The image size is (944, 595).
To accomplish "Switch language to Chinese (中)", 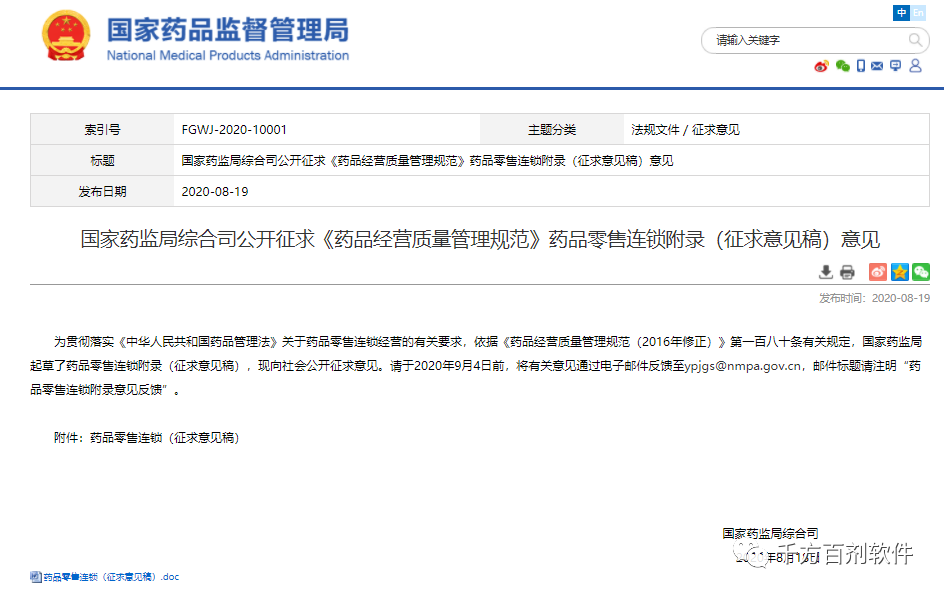I will 901,13.
